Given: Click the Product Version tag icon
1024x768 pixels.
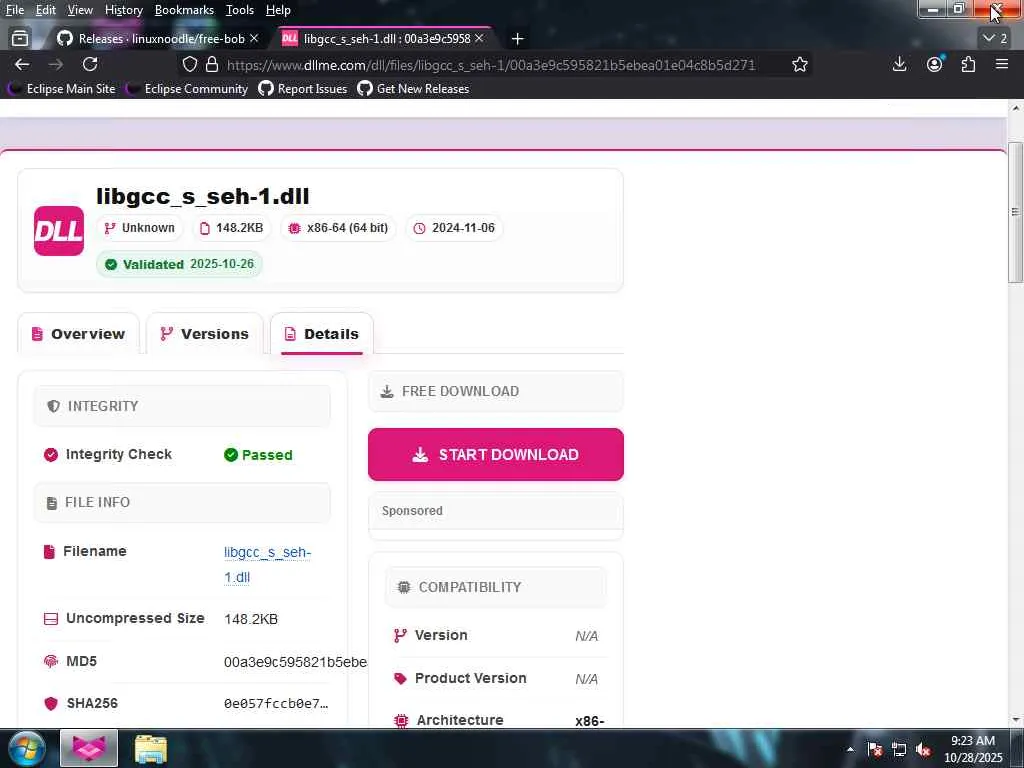Looking at the screenshot, I should [x=400, y=679].
